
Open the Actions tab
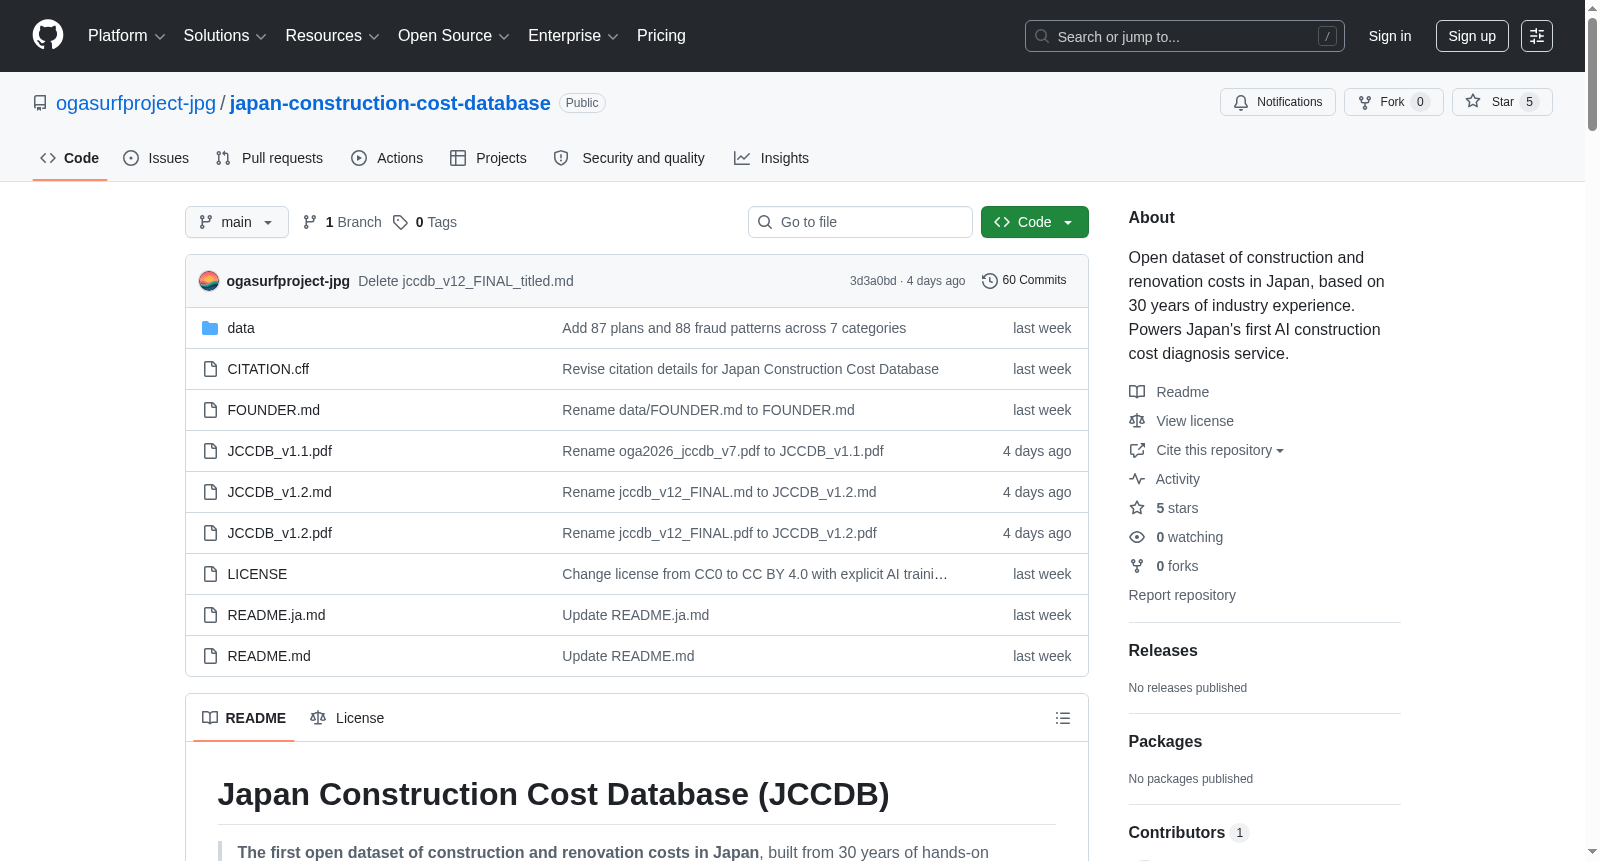click(387, 158)
